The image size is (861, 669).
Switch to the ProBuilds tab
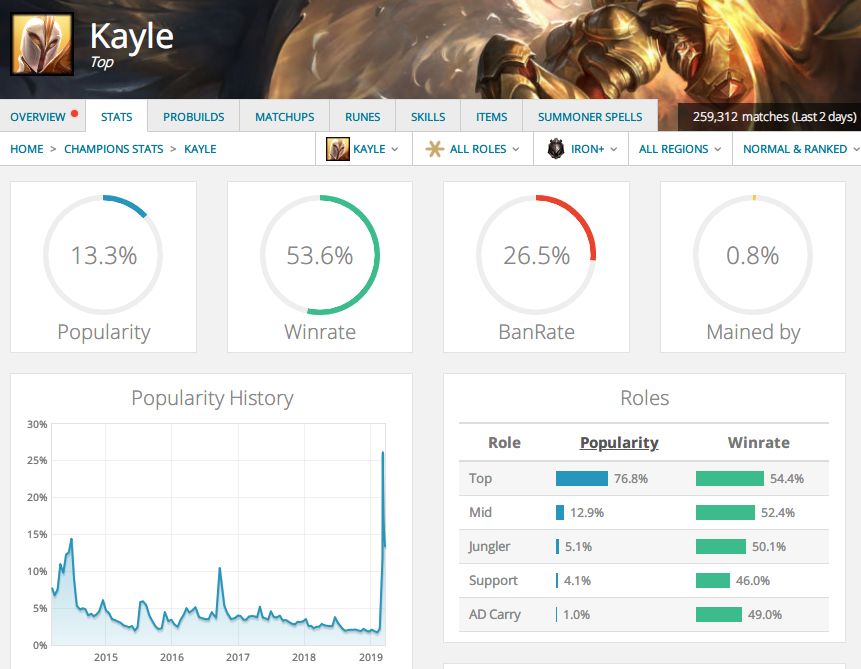(193, 117)
